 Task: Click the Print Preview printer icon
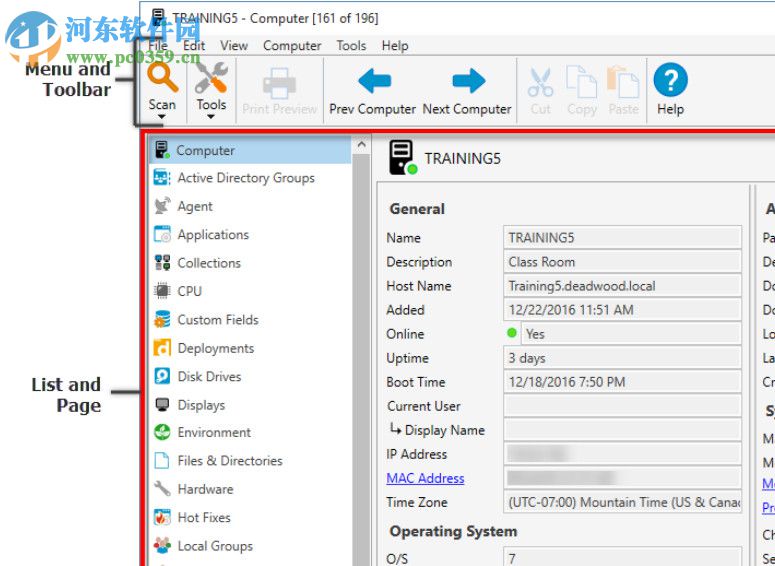point(279,83)
